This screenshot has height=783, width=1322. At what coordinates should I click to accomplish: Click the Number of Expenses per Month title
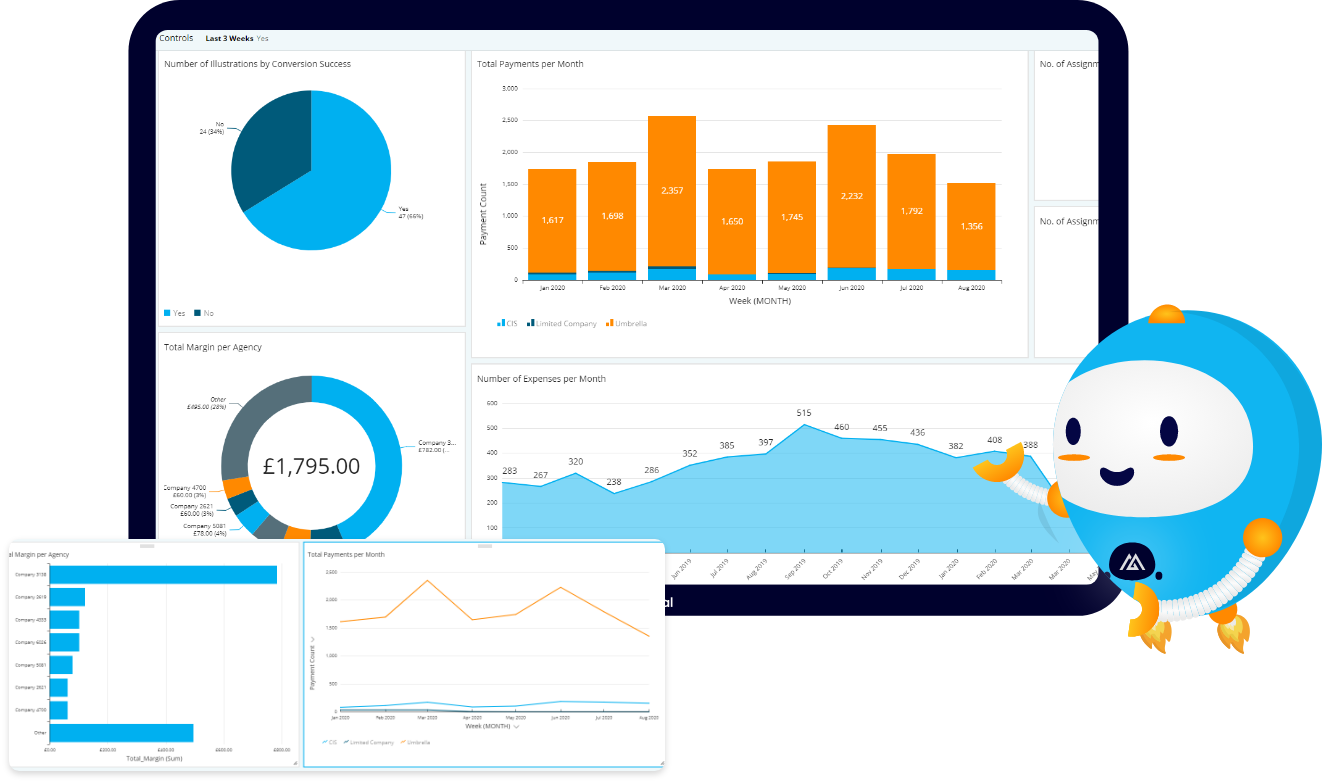pyautogui.click(x=541, y=379)
